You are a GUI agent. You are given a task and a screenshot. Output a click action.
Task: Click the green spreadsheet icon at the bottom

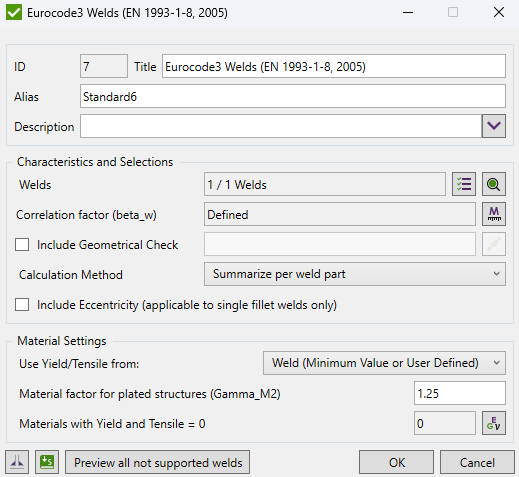pos(47,462)
